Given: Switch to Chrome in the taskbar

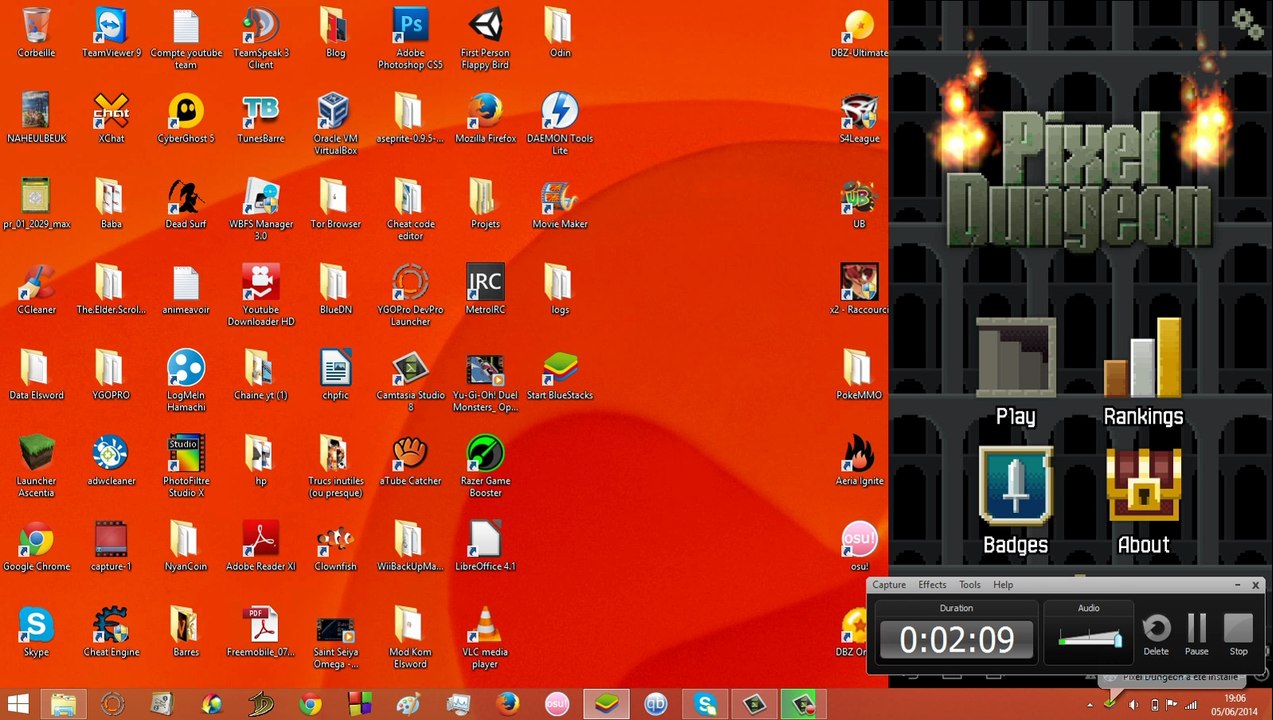Looking at the screenshot, I should [310, 705].
